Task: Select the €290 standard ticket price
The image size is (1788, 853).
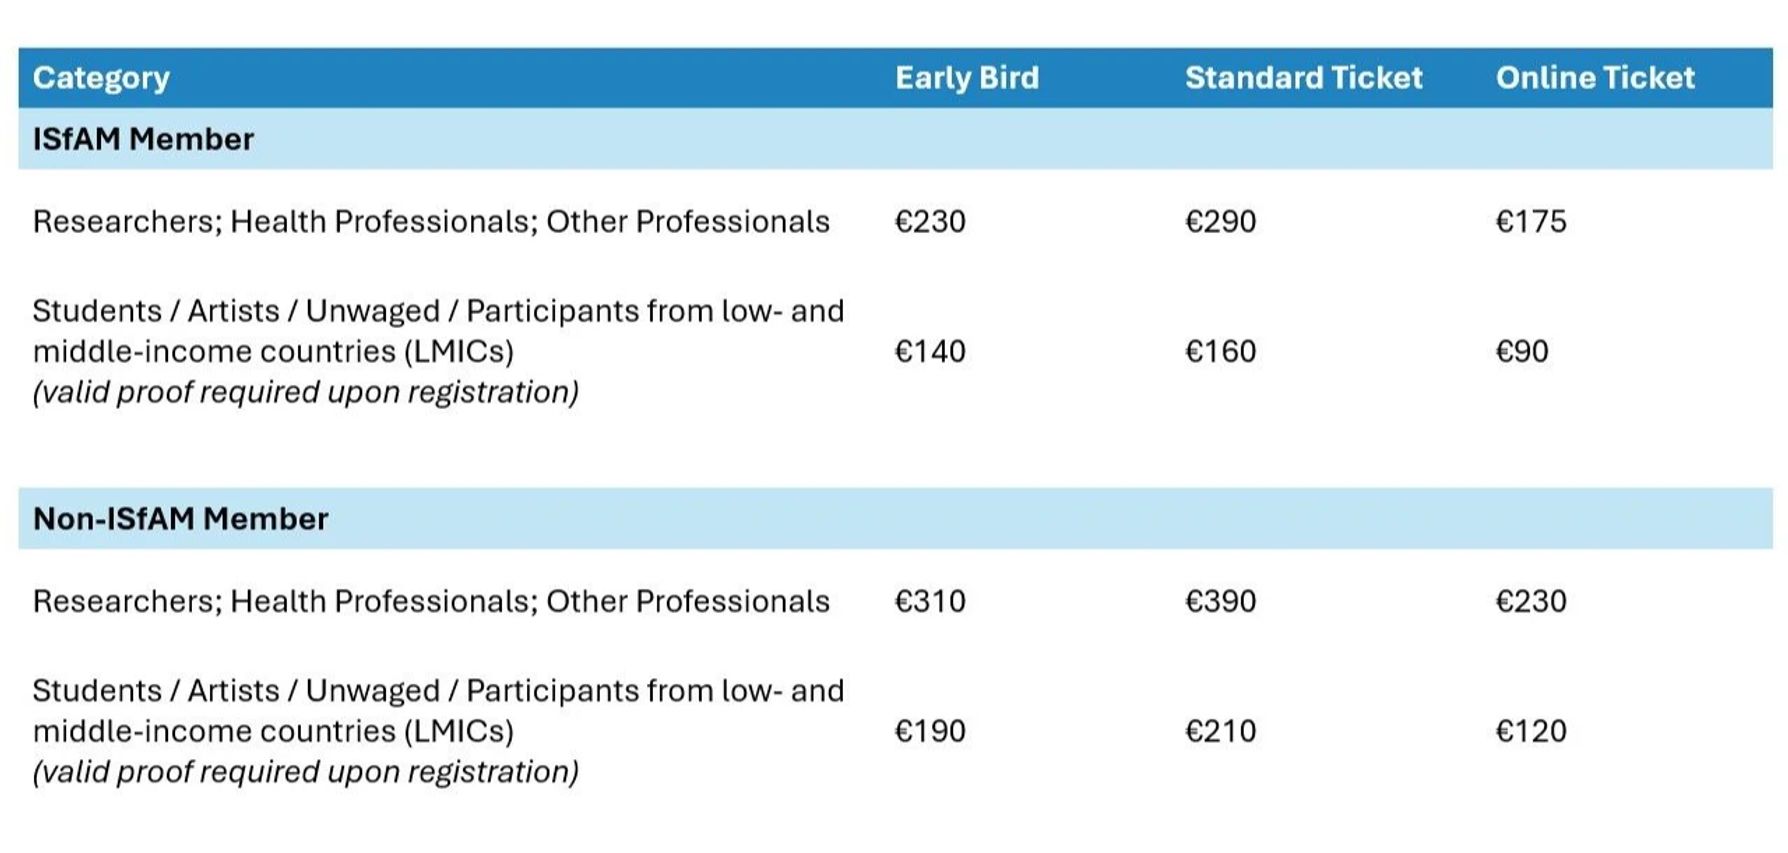Action: (1220, 221)
